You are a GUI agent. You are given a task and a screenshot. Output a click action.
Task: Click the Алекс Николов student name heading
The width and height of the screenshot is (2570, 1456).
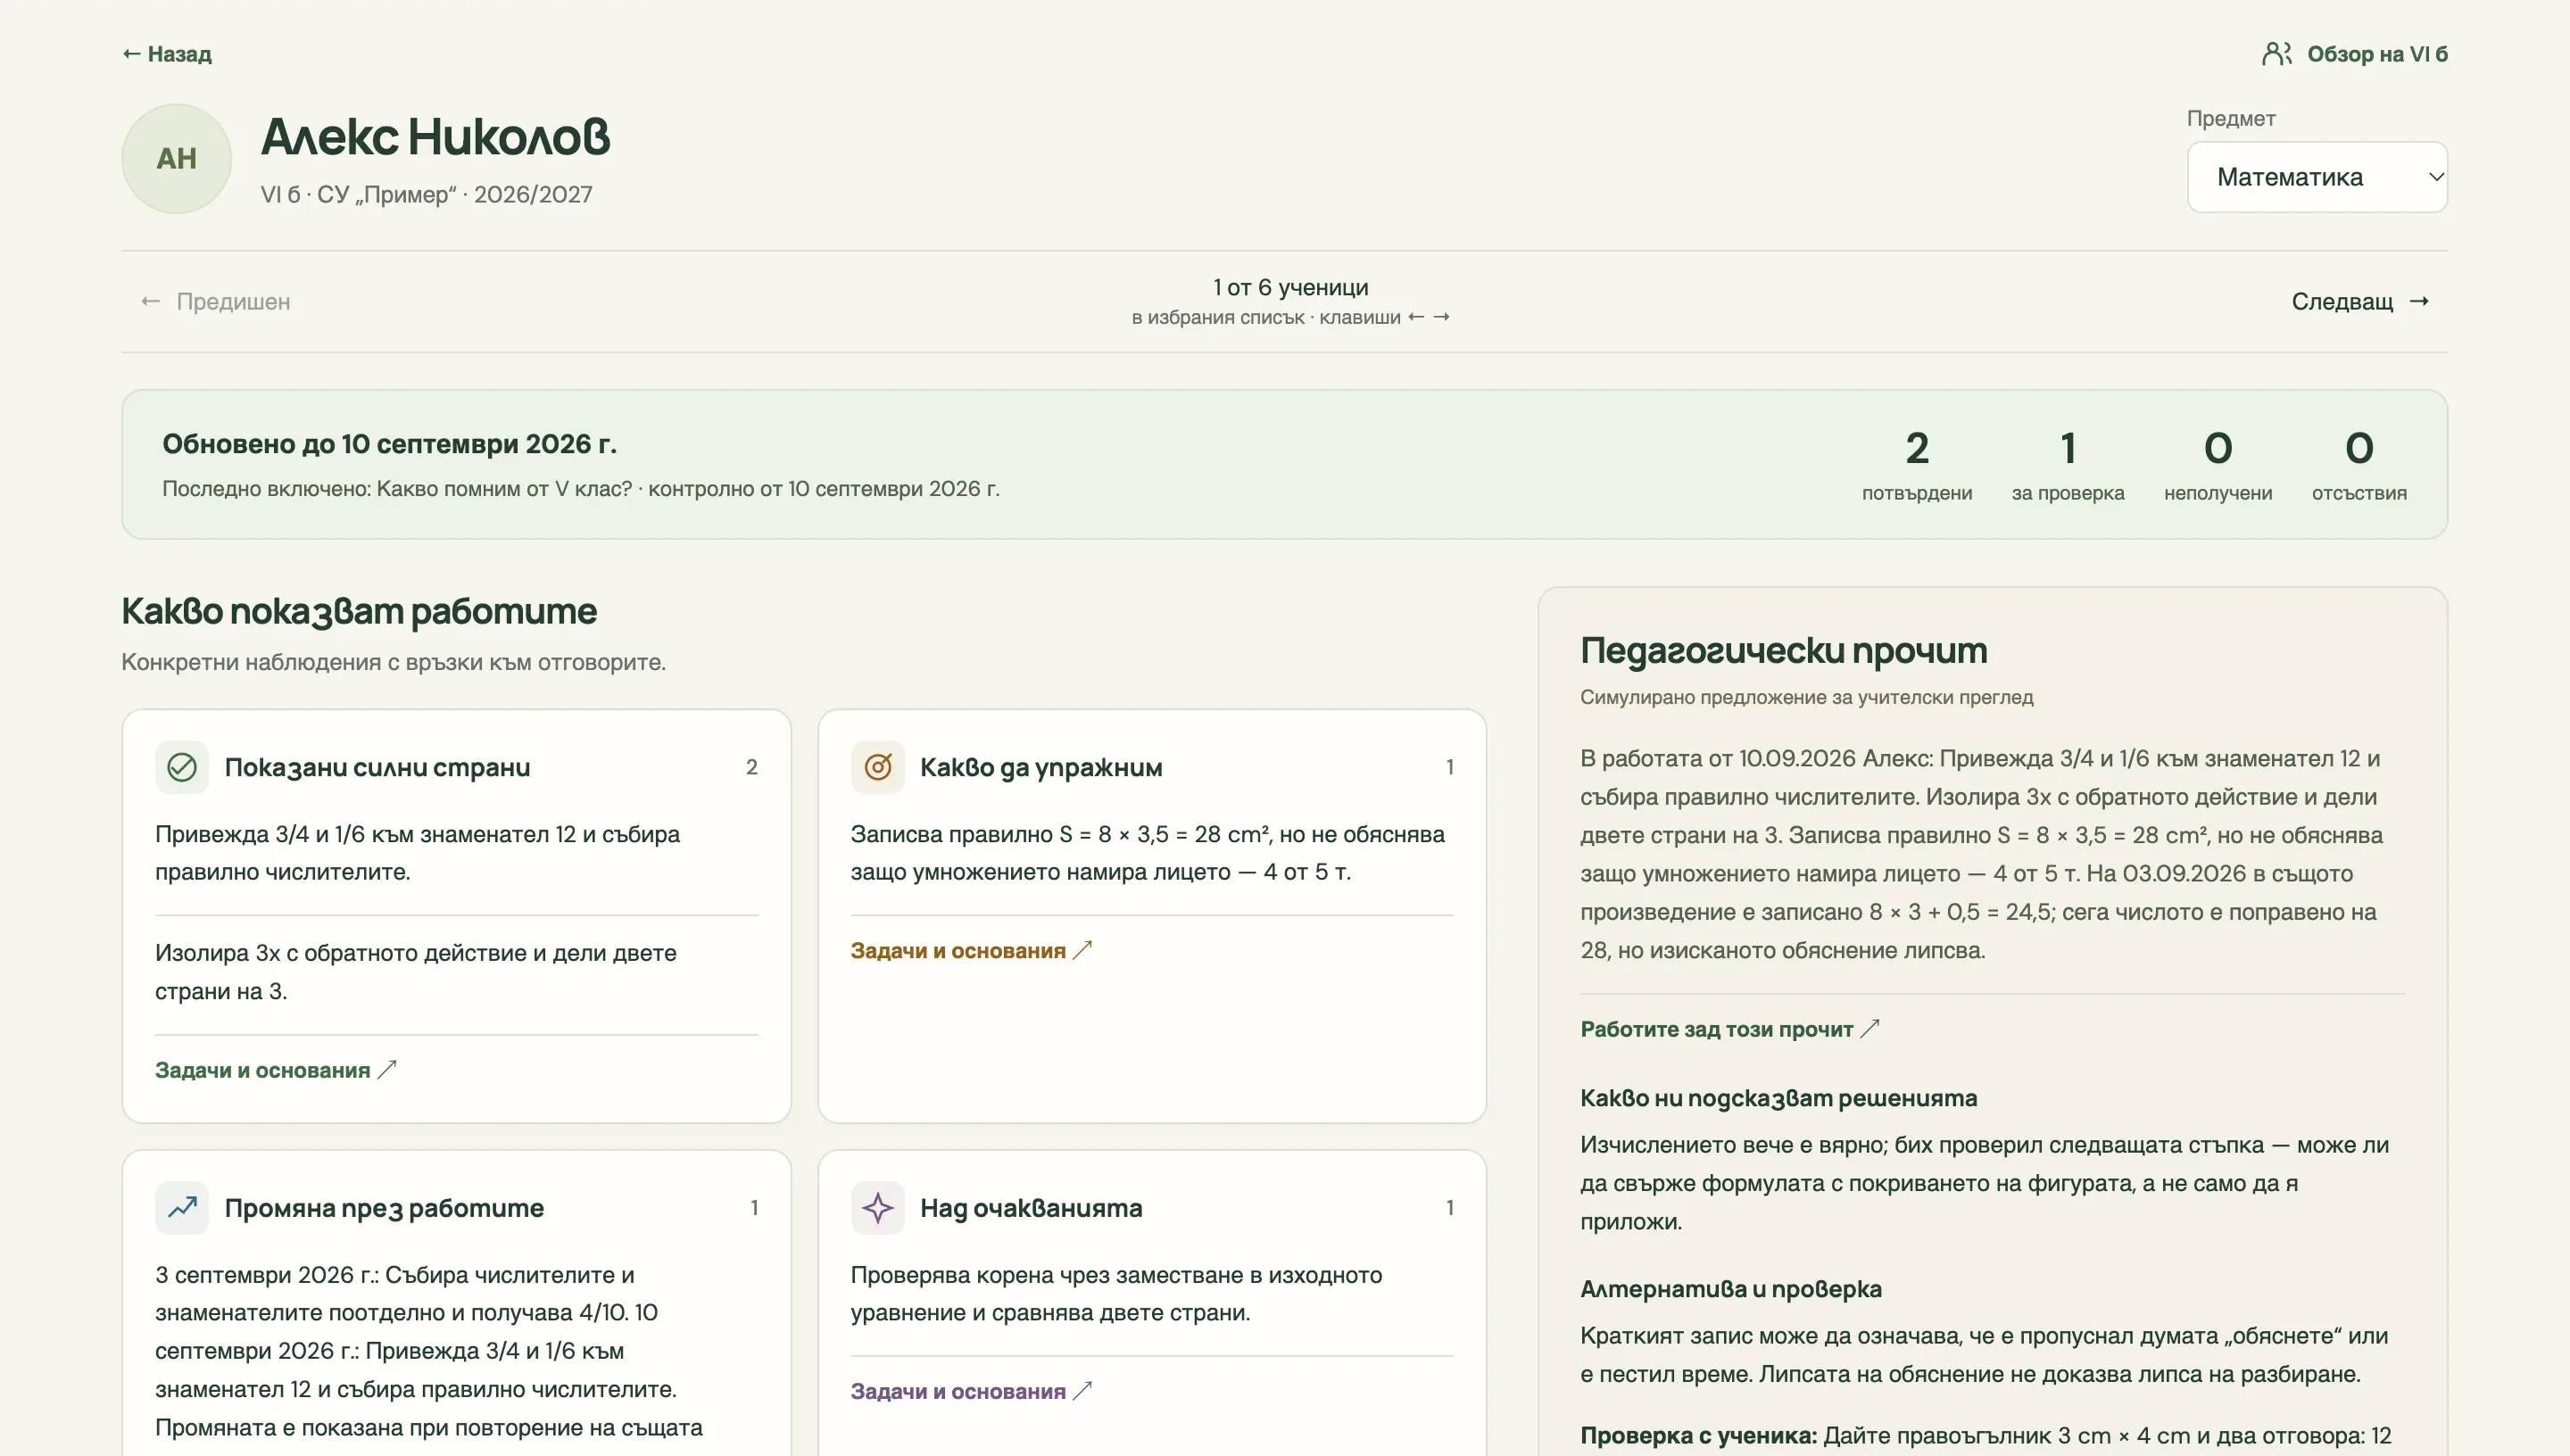[435, 137]
